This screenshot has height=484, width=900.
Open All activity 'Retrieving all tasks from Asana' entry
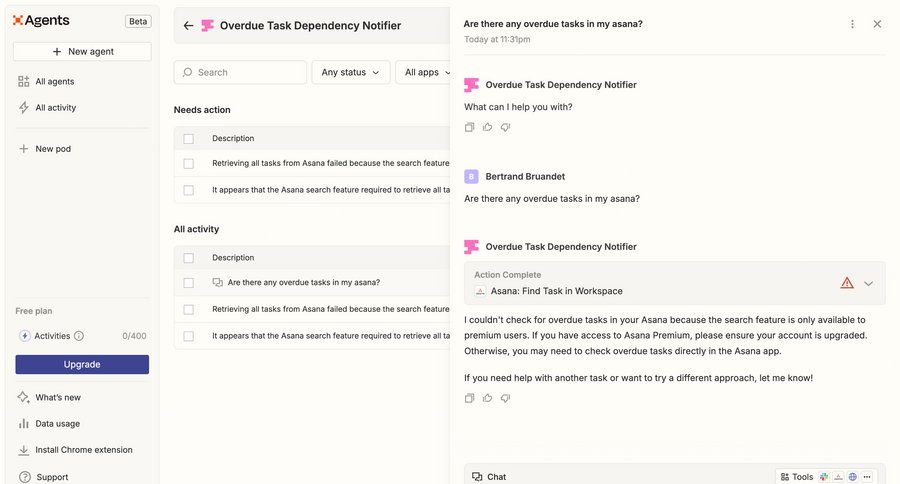(331, 309)
